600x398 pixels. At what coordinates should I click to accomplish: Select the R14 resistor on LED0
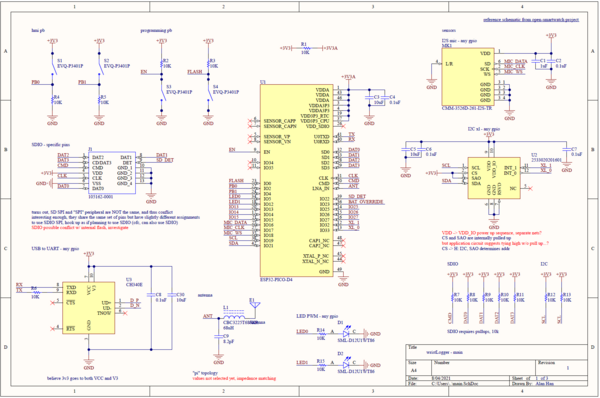click(x=320, y=332)
